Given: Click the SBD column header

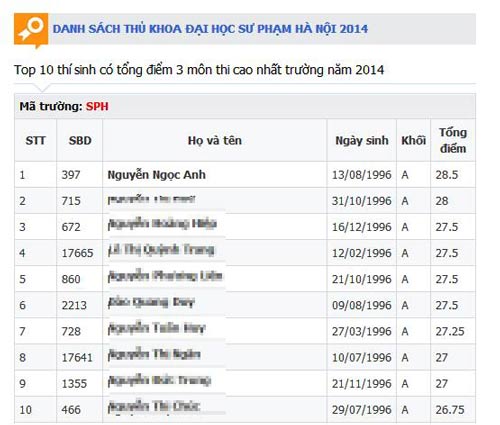Looking at the screenshot, I should 80,140.
